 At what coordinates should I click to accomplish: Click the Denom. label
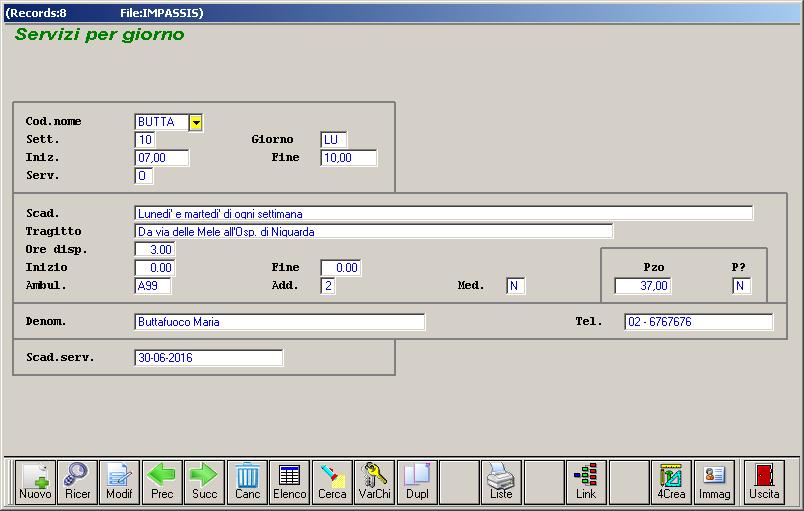coord(46,321)
